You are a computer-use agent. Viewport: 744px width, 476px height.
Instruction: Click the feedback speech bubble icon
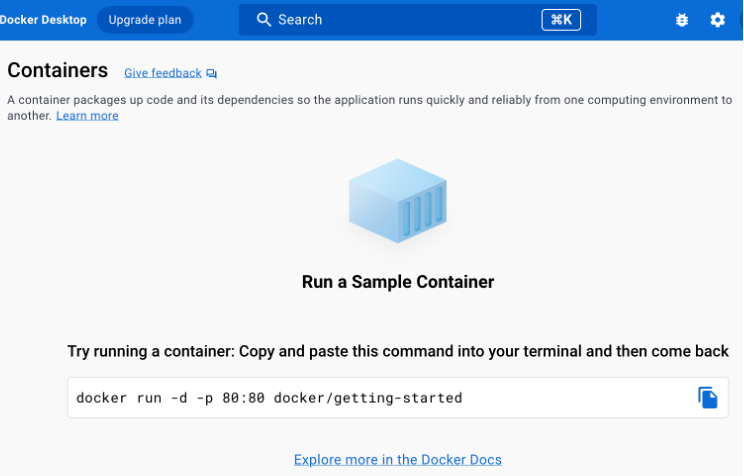tap(212, 74)
